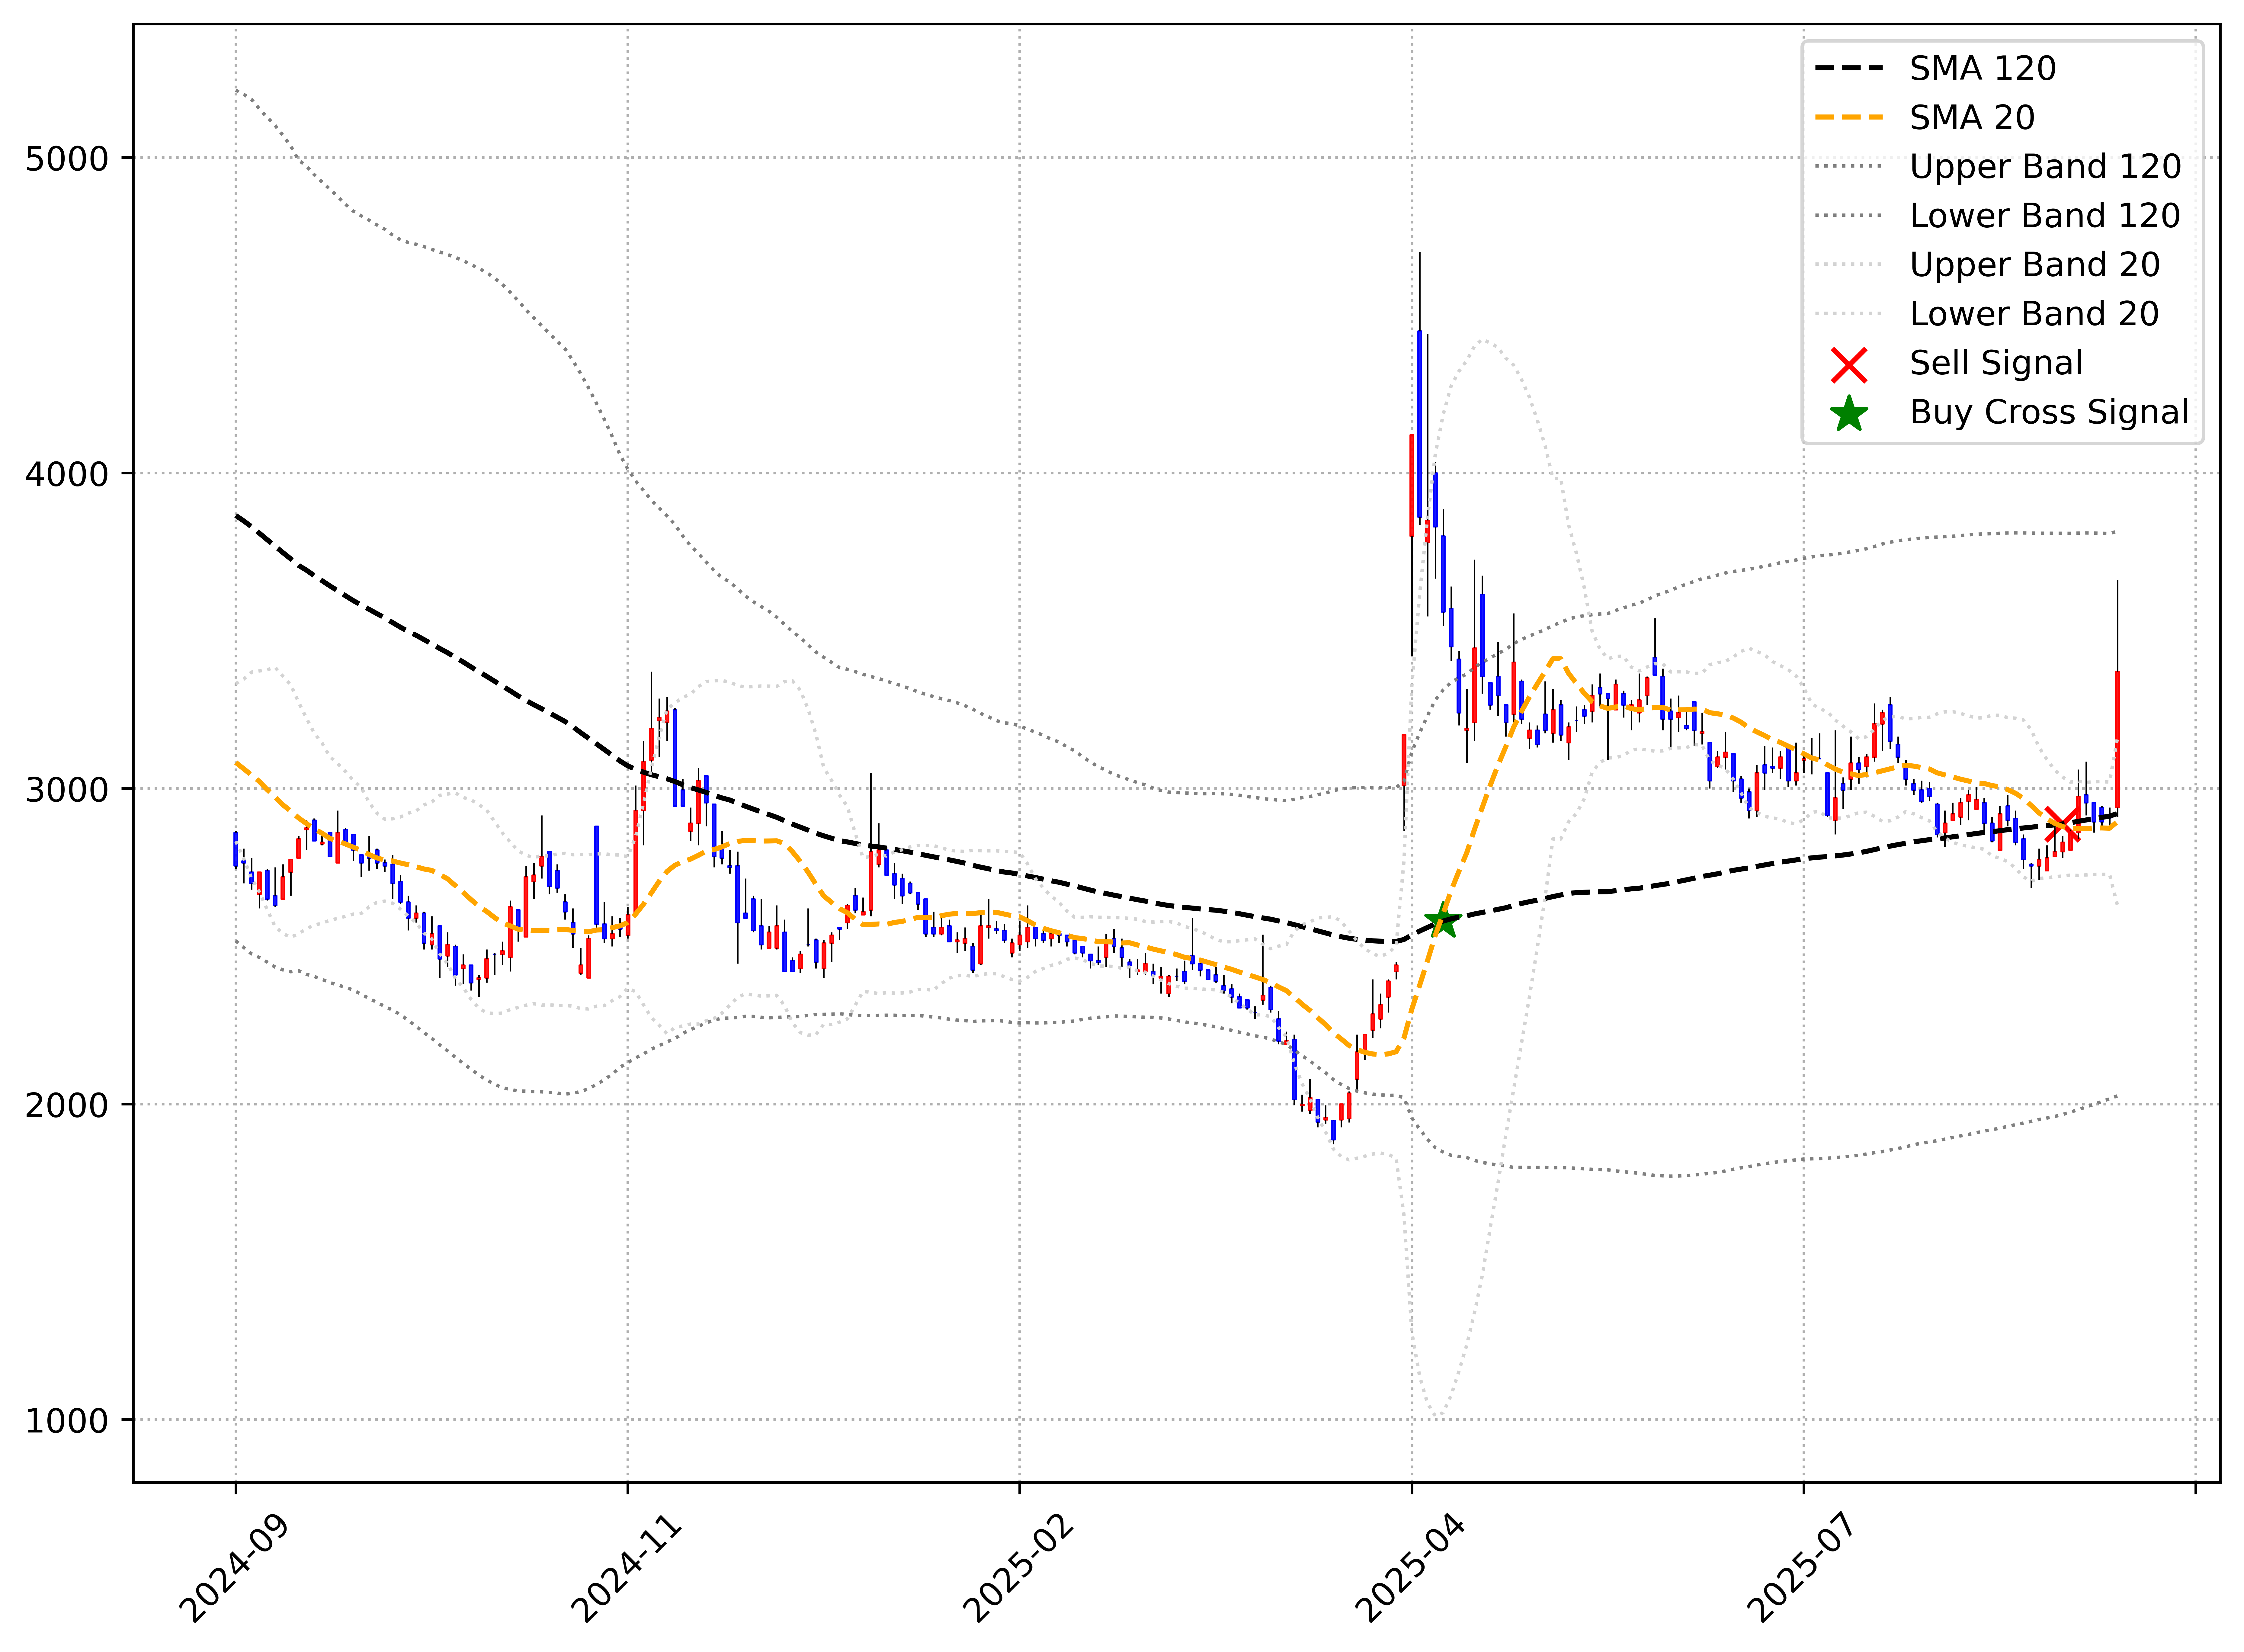Viewport: 2244px width, 1652px height.
Task: Click the 2025-04 x-axis date label
Action: point(1410,1568)
